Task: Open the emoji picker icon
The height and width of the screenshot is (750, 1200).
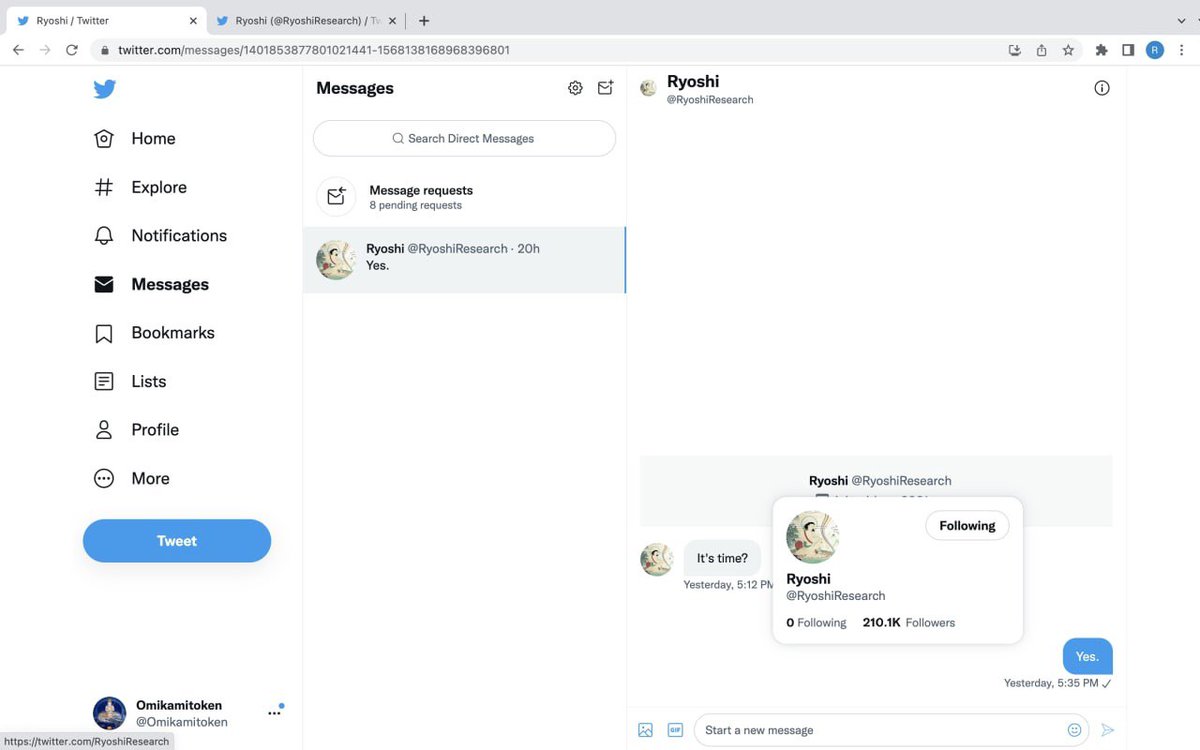Action: tap(1075, 730)
